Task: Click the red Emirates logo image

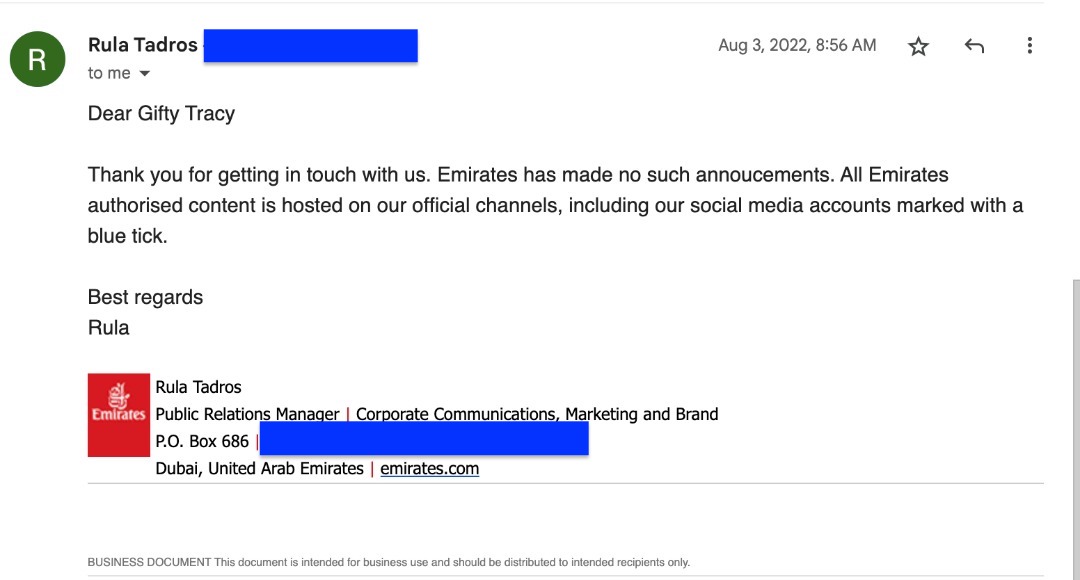Action: [x=118, y=415]
